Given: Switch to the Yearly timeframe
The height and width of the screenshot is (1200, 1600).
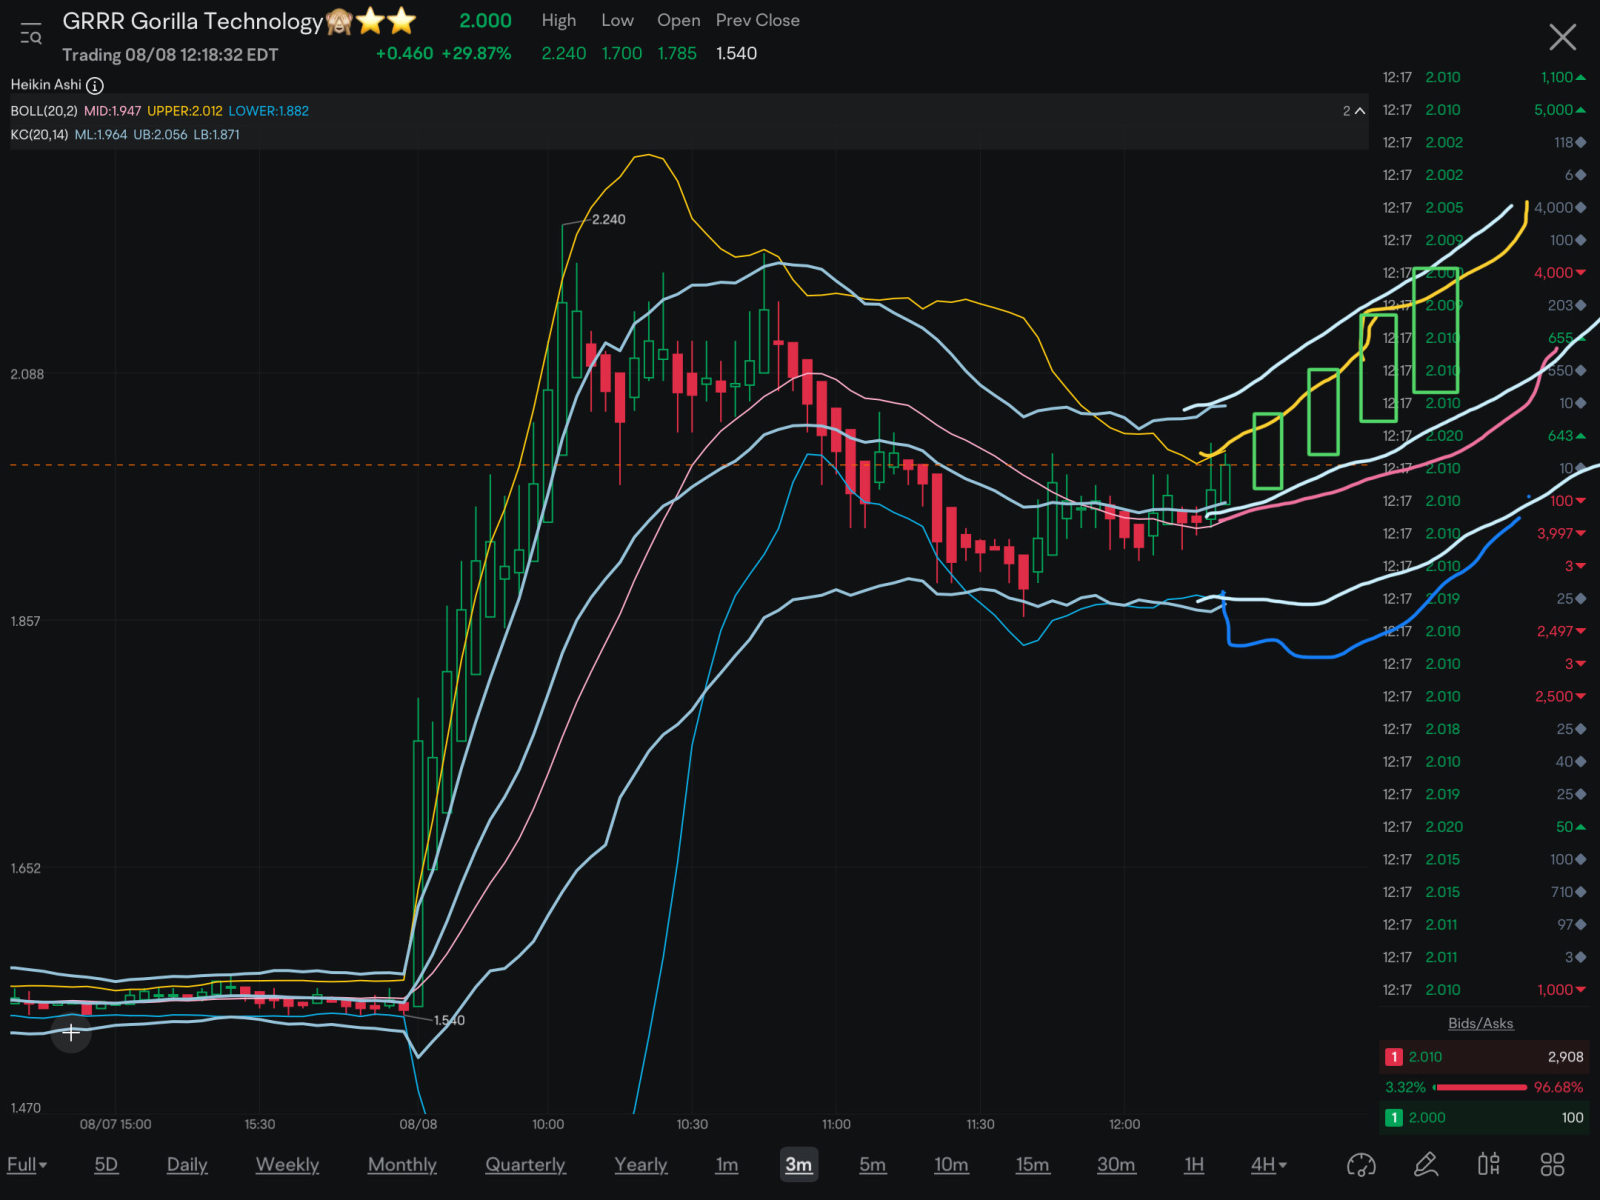Looking at the screenshot, I should [640, 1164].
